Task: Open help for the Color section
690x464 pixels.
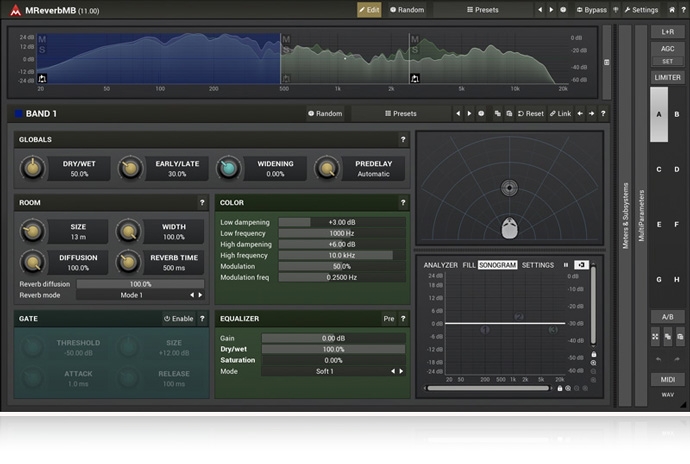Action: (x=403, y=203)
